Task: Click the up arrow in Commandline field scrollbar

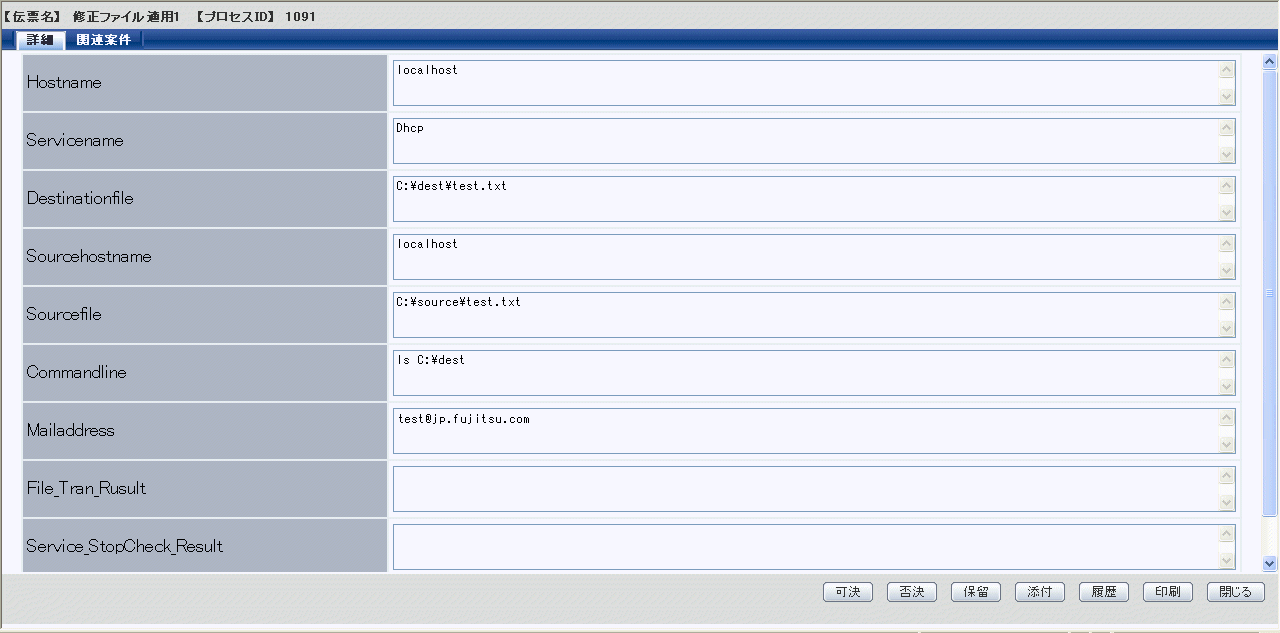Action: click(1227, 360)
